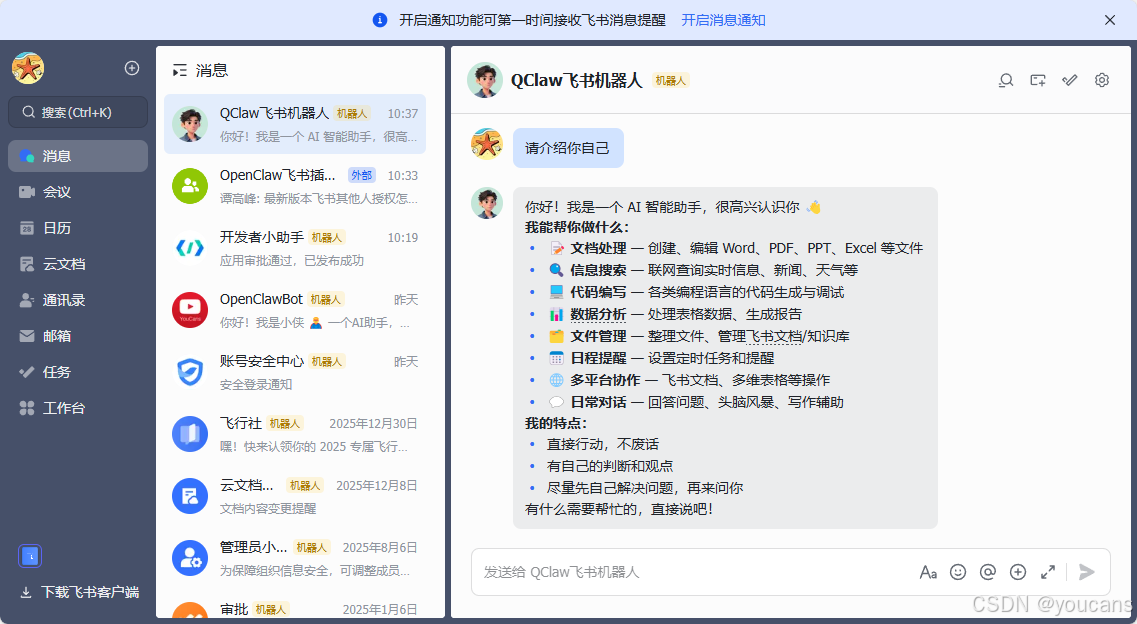This screenshot has width=1137, height=624.
Task: Insert an emoji into the message box
Action: (x=958, y=571)
